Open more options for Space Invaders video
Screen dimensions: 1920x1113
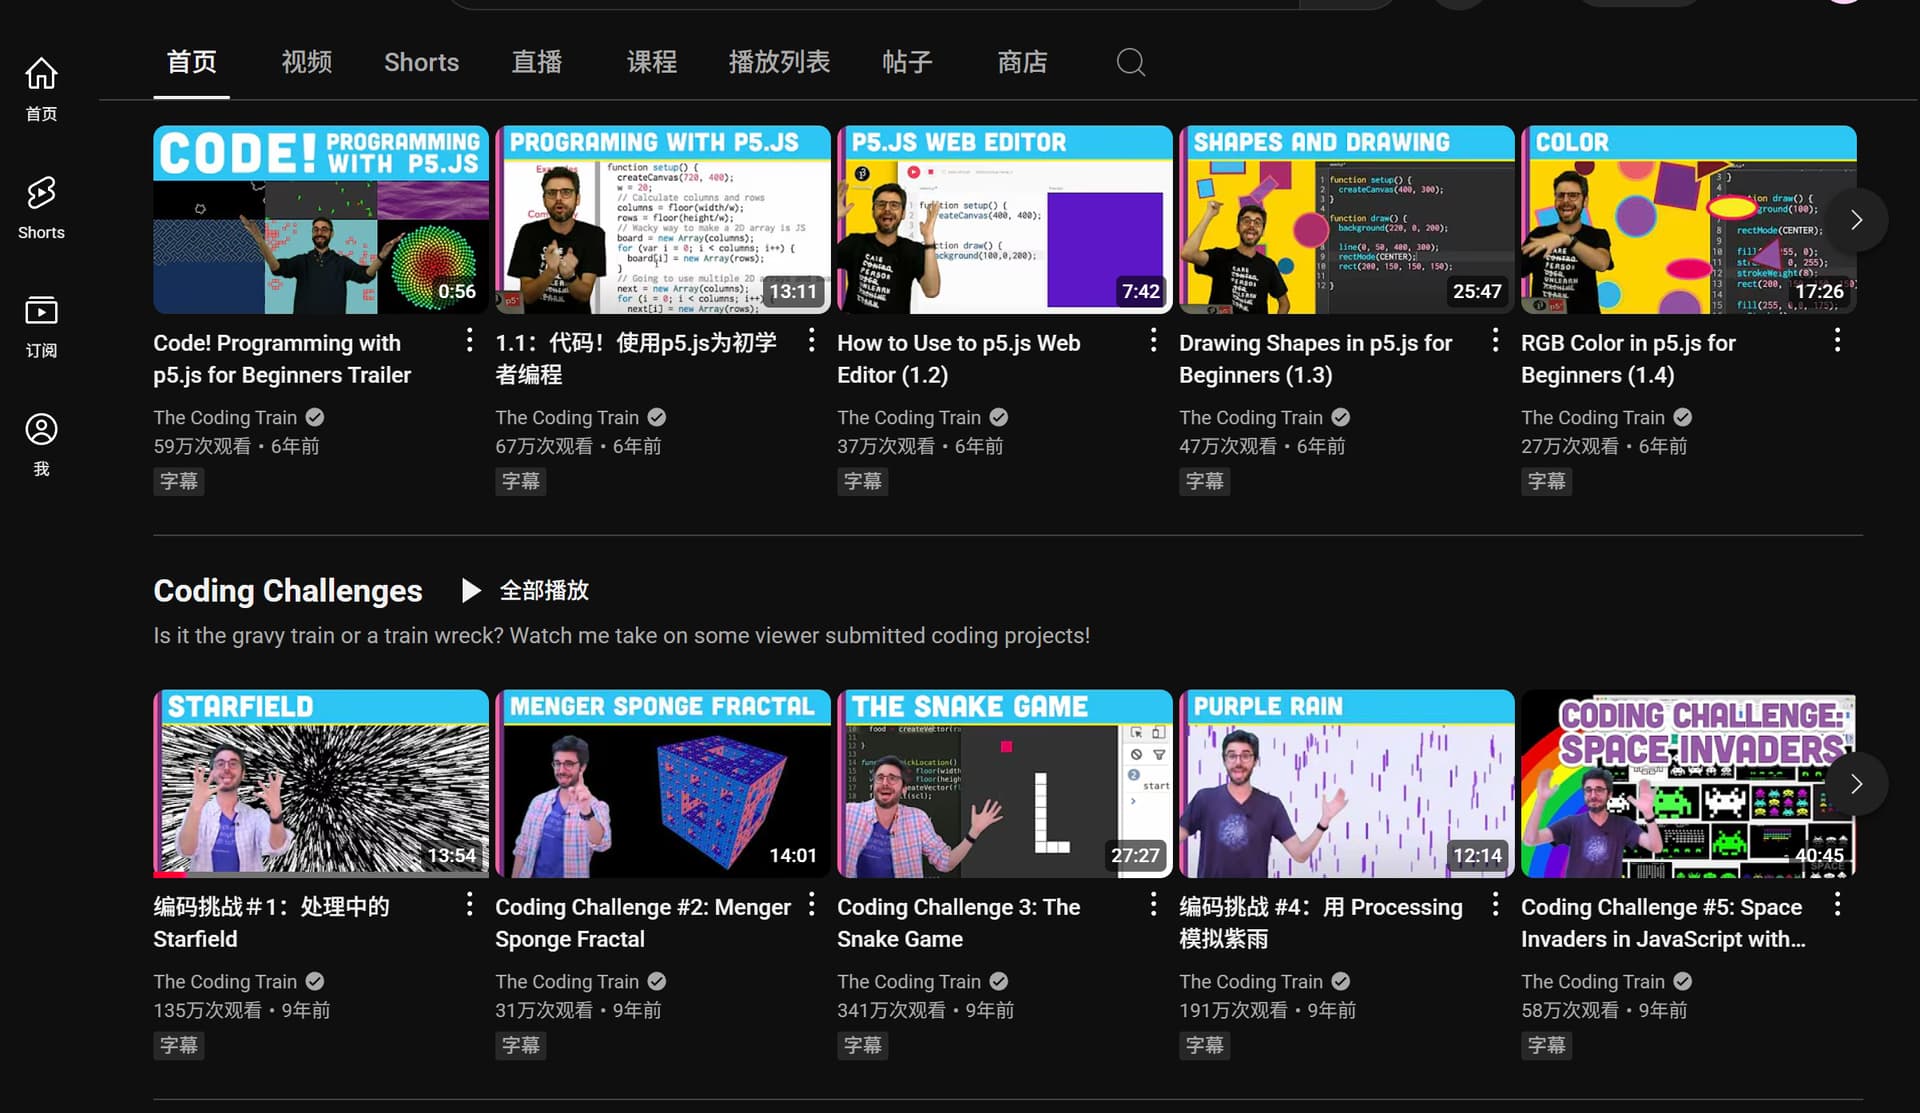[x=1837, y=905]
